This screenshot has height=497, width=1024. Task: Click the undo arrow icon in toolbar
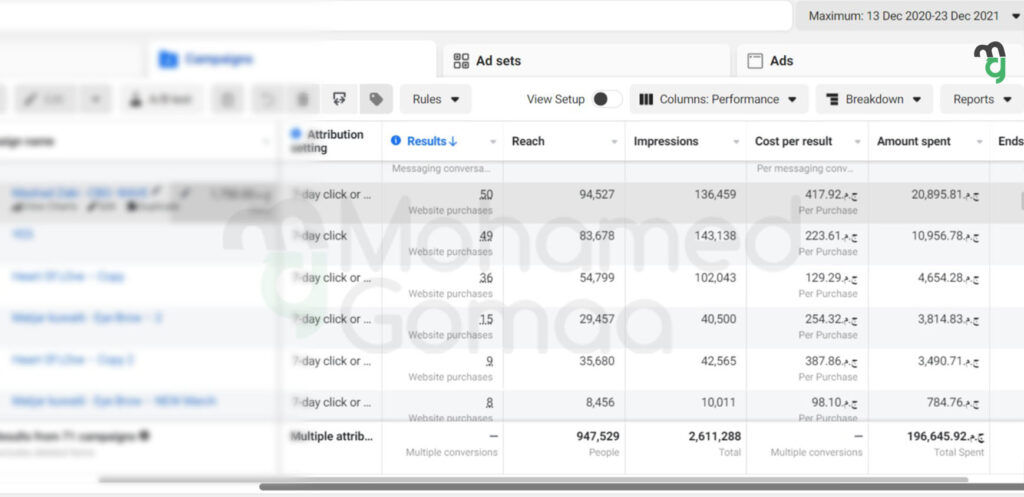click(266, 99)
